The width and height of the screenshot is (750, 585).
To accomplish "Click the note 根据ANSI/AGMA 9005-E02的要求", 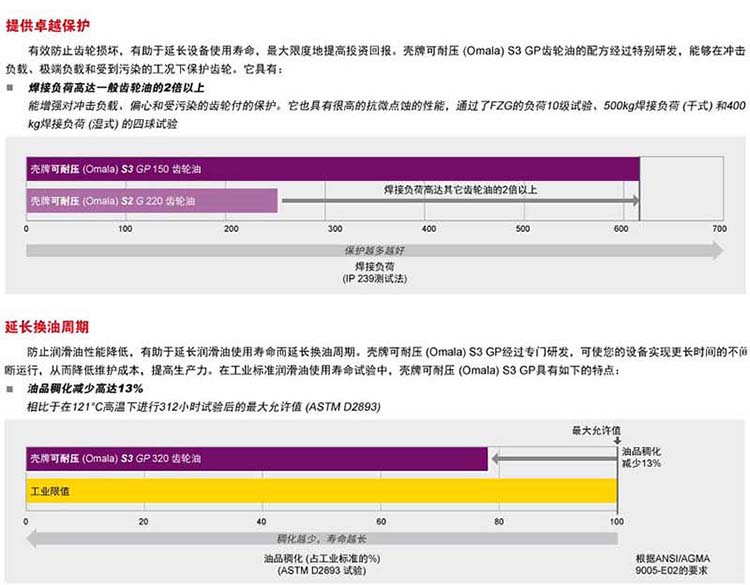I will pyautogui.click(x=673, y=564).
